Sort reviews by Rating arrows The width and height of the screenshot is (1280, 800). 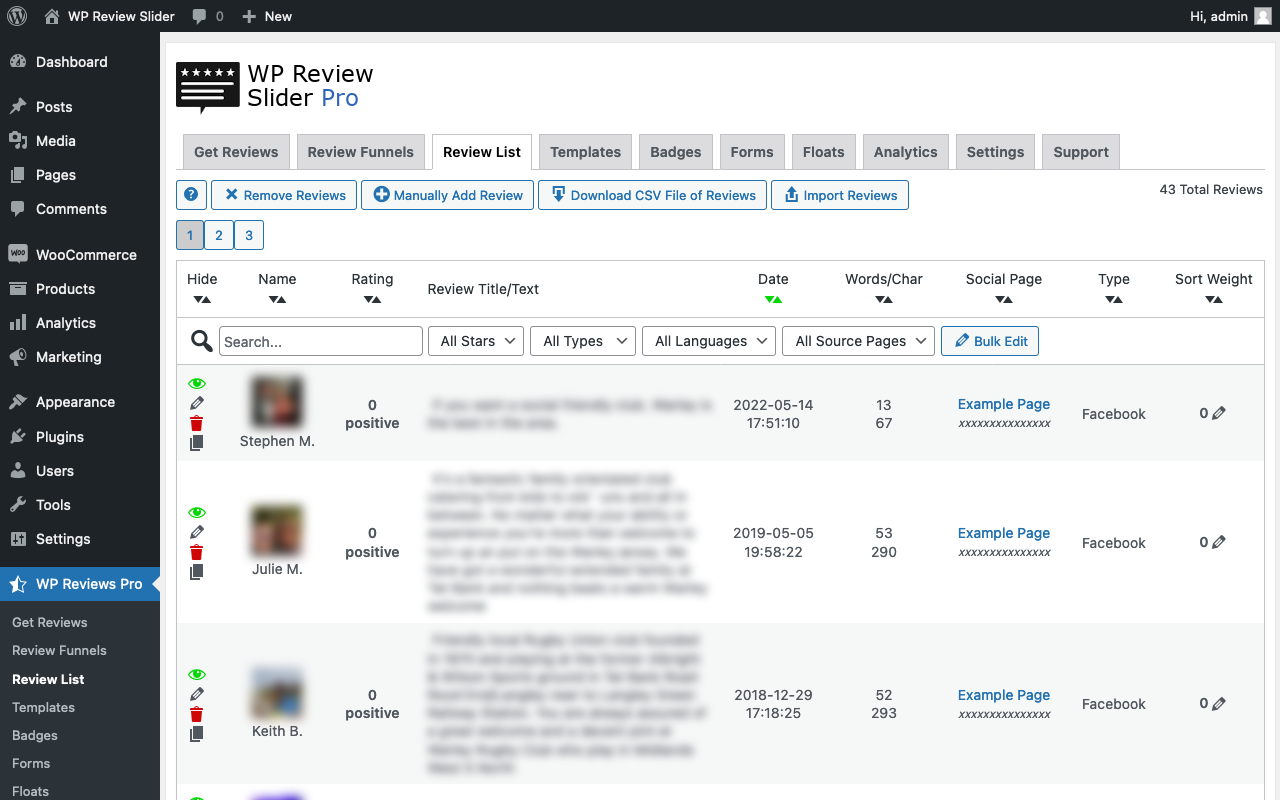pyautogui.click(x=372, y=299)
